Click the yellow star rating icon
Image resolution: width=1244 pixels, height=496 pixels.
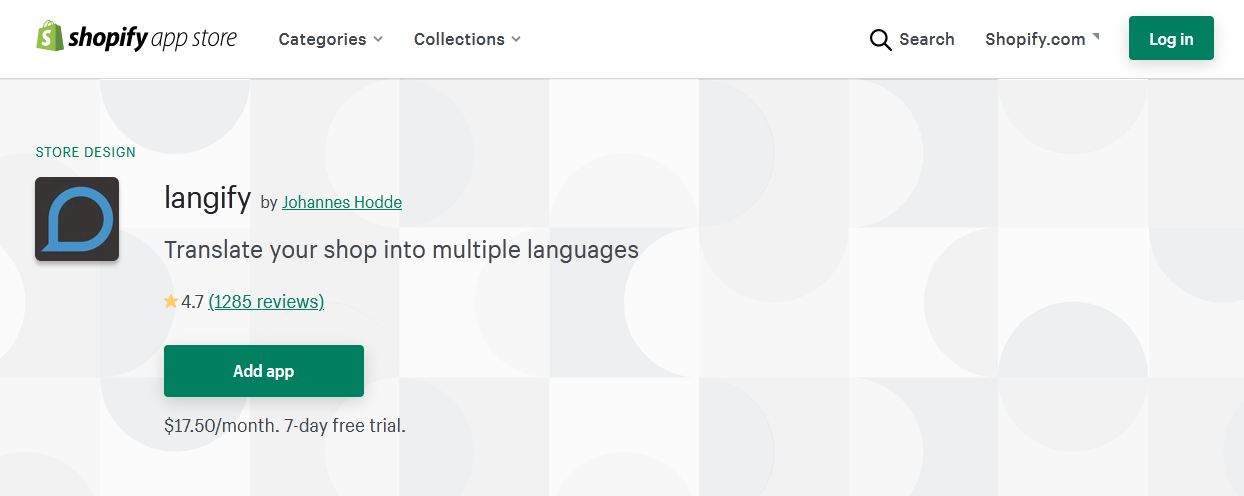[x=171, y=301]
